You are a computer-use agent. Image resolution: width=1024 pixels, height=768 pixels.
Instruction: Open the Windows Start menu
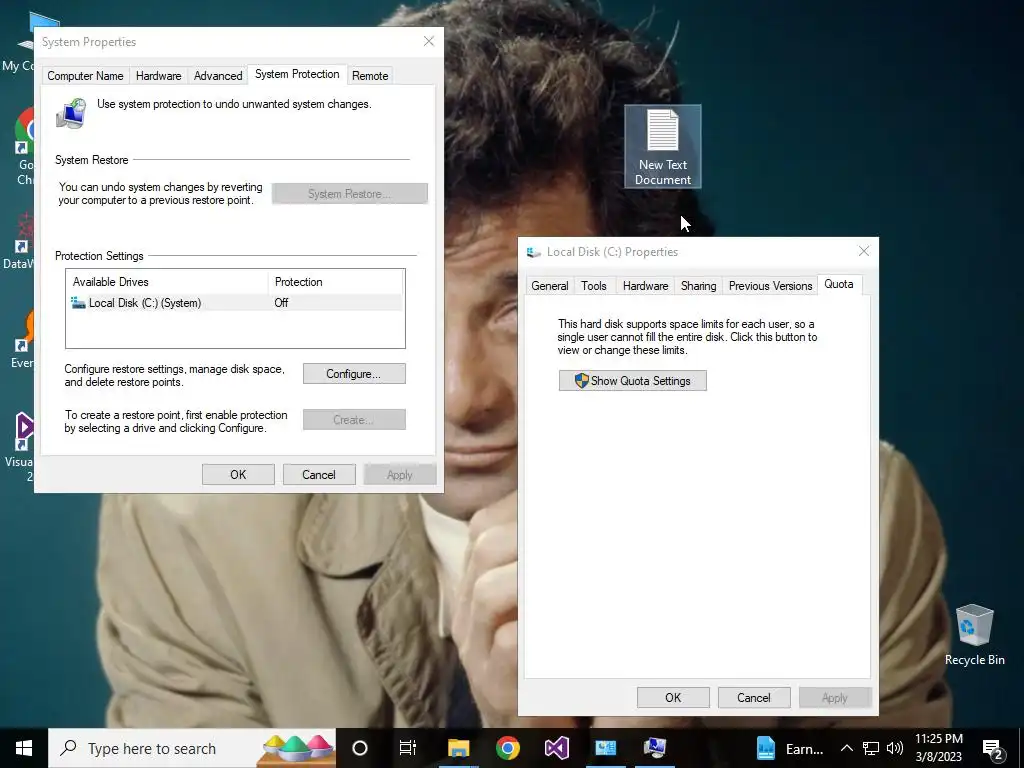pos(24,748)
